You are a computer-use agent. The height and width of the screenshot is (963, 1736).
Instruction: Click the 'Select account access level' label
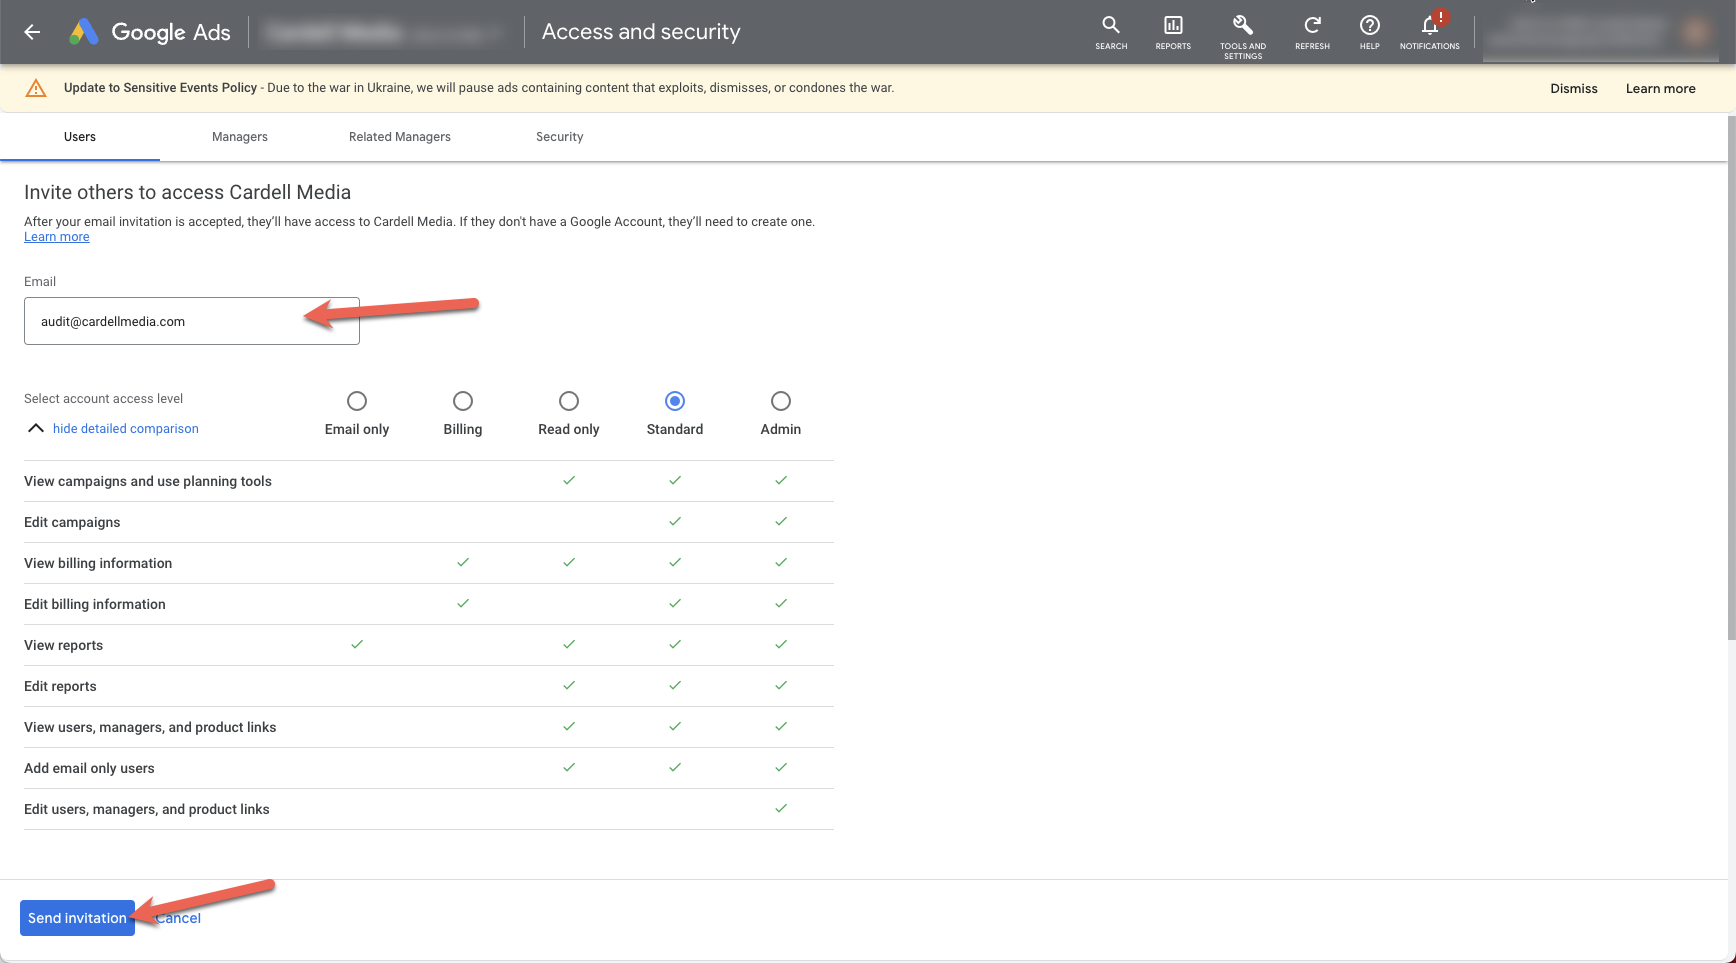pyautogui.click(x=104, y=399)
